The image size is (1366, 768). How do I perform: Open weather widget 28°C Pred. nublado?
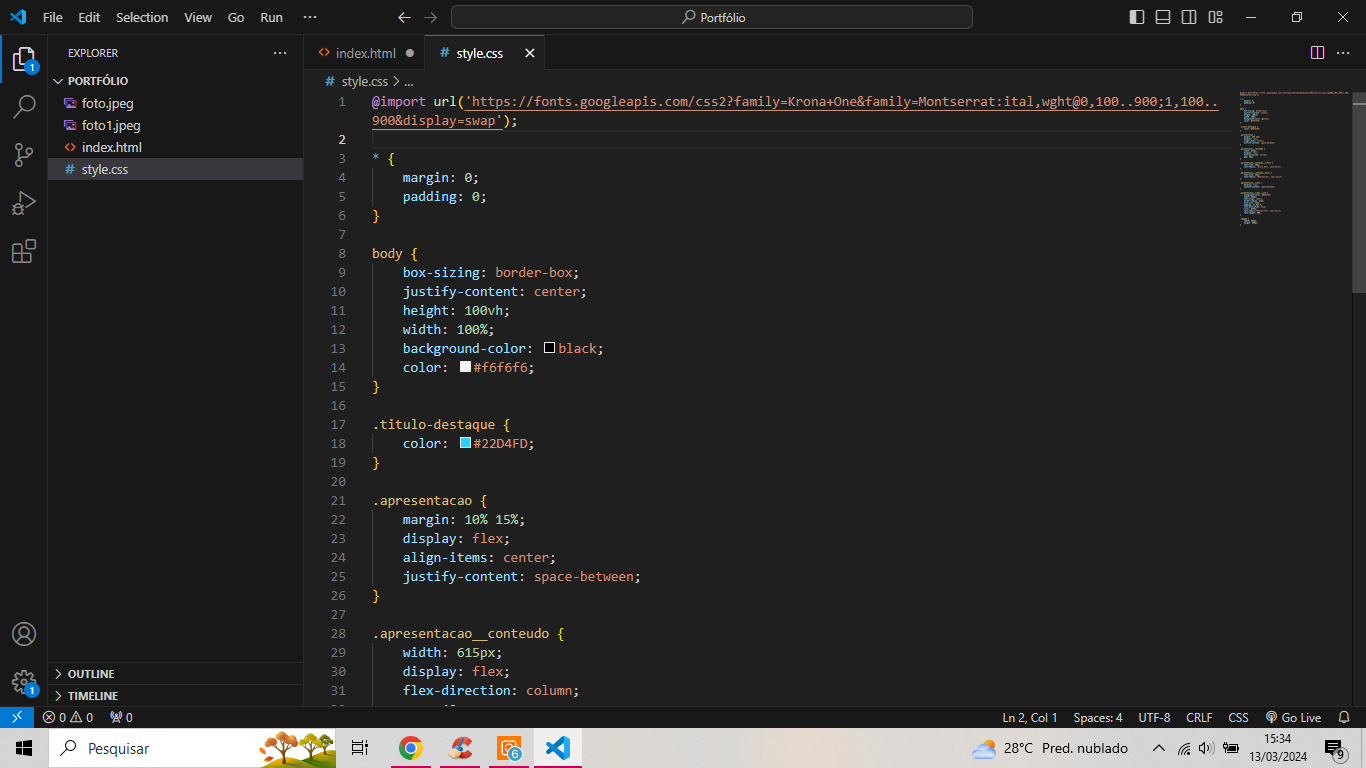point(1050,748)
